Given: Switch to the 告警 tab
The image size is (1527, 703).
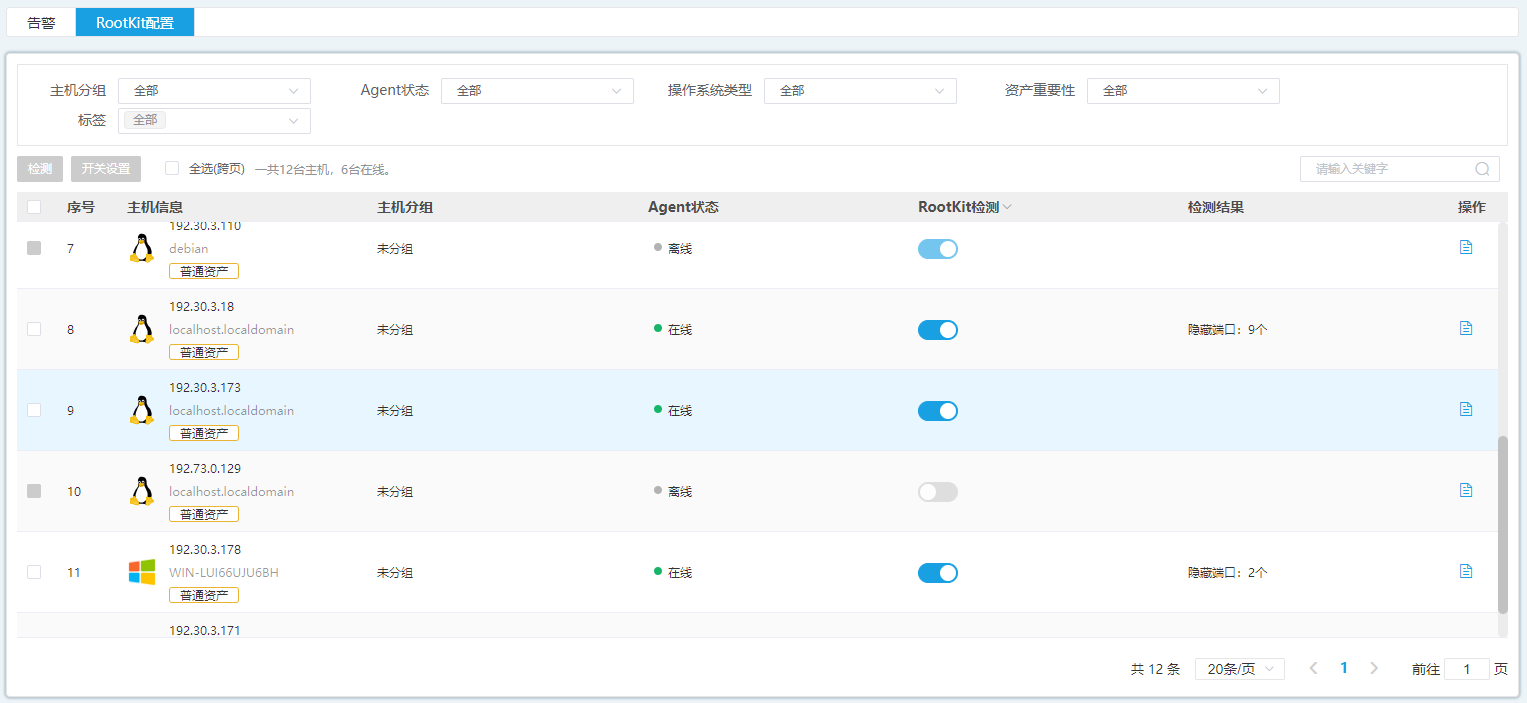Looking at the screenshot, I should tap(41, 23).
